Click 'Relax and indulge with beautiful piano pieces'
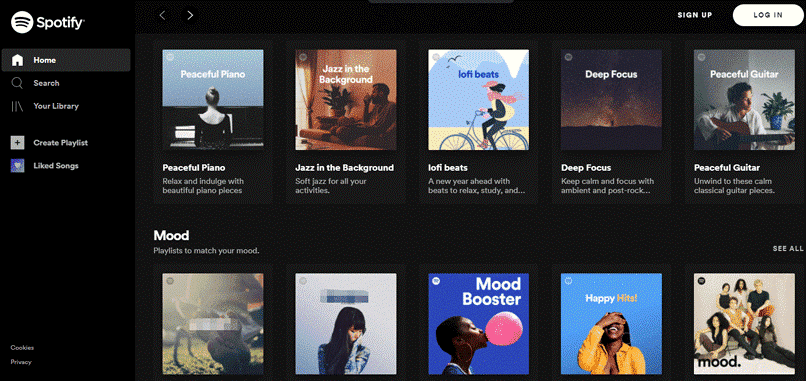806x381 pixels. (203, 186)
